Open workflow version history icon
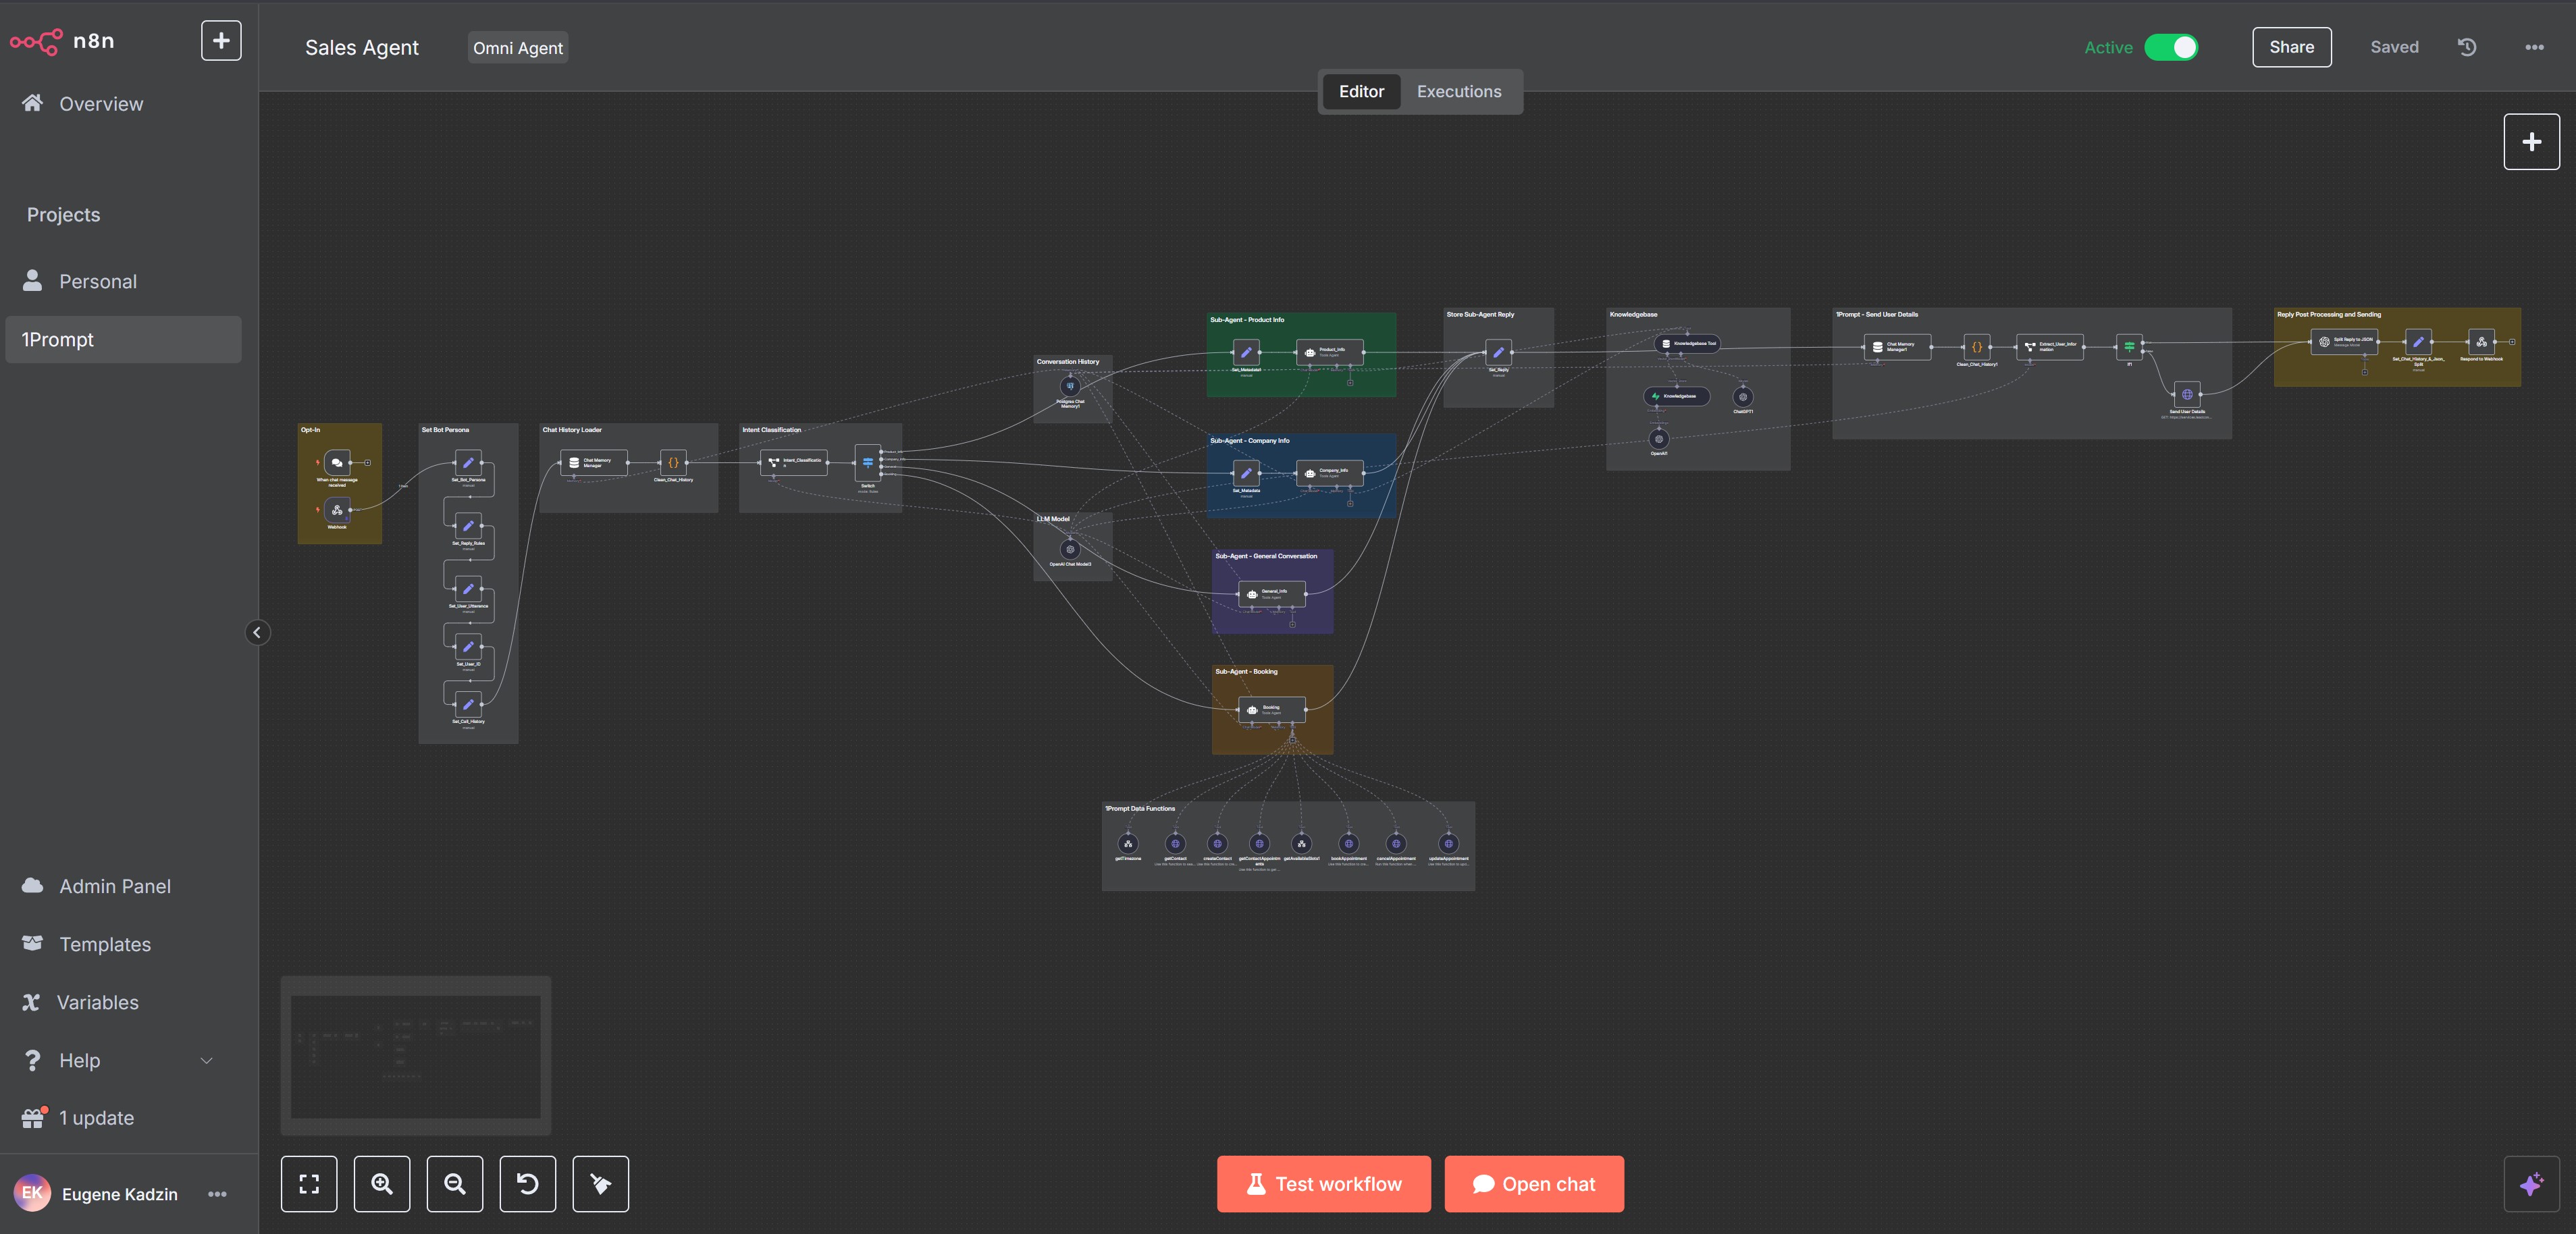 click(2467, 47)
